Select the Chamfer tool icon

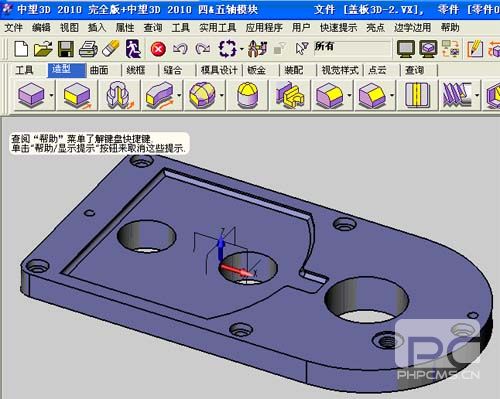pyautogui.click(x=372, y=95)
